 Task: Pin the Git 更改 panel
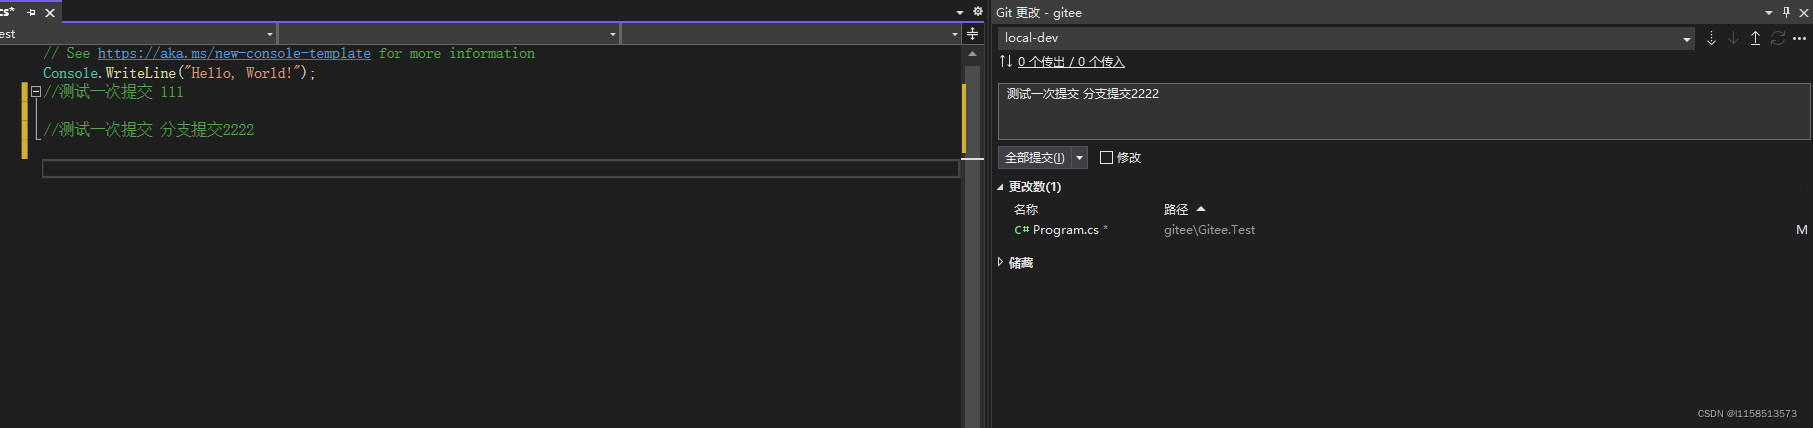click(x=1786, y=12)
